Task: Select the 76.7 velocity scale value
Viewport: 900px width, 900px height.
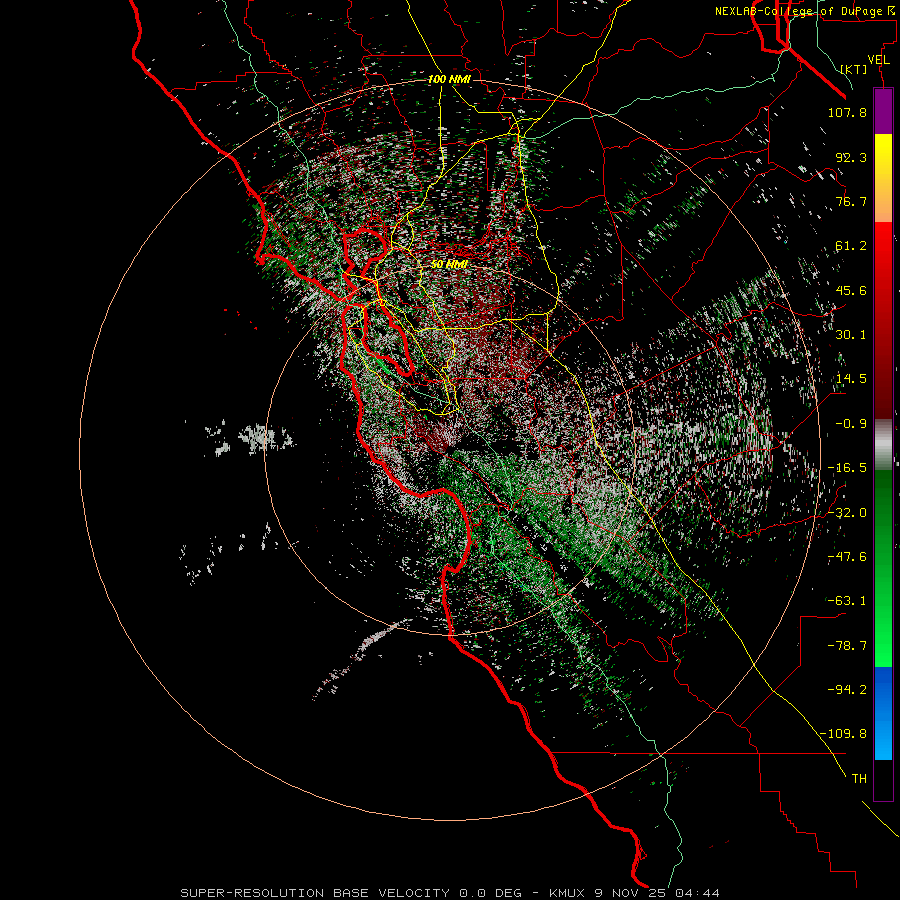Action: click(851, 201)
